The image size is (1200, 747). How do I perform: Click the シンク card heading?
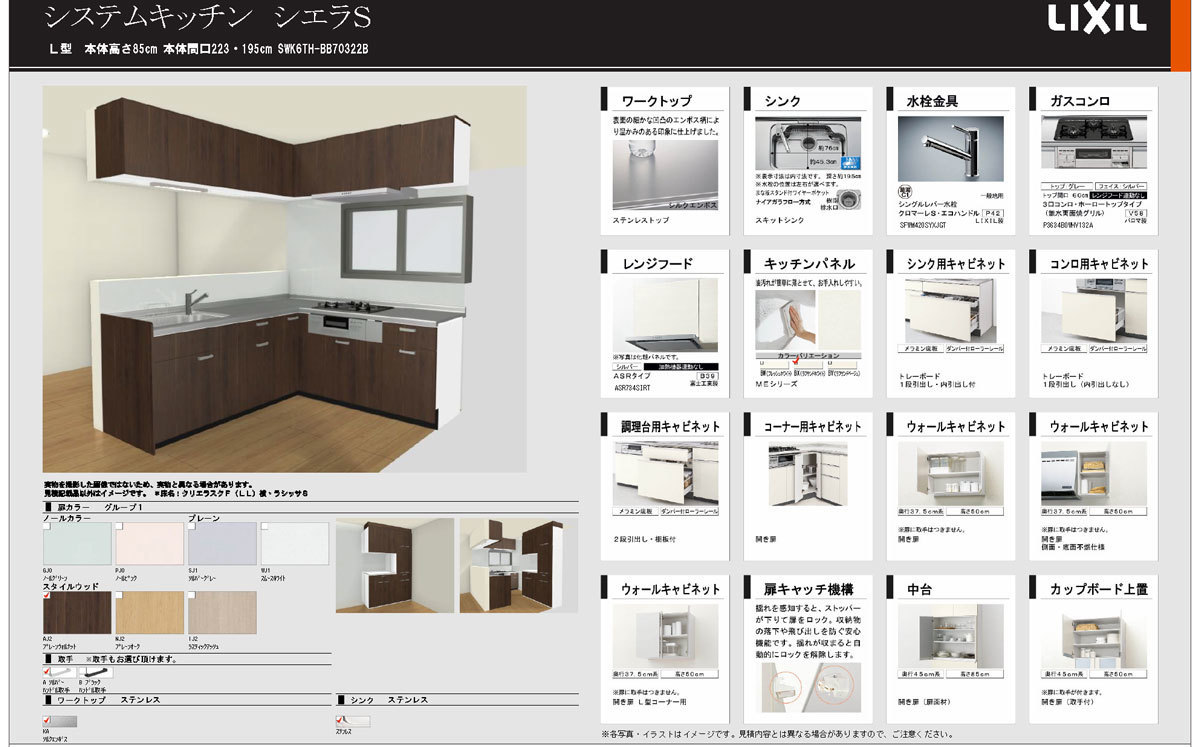(x=783, y=101)
